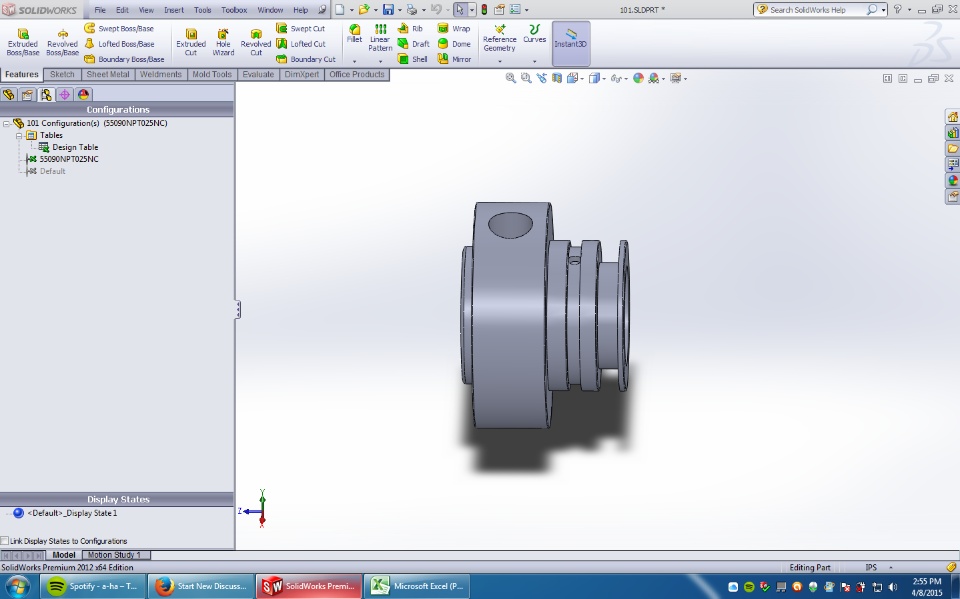Select the Design Table tree item

coord(69,147)
